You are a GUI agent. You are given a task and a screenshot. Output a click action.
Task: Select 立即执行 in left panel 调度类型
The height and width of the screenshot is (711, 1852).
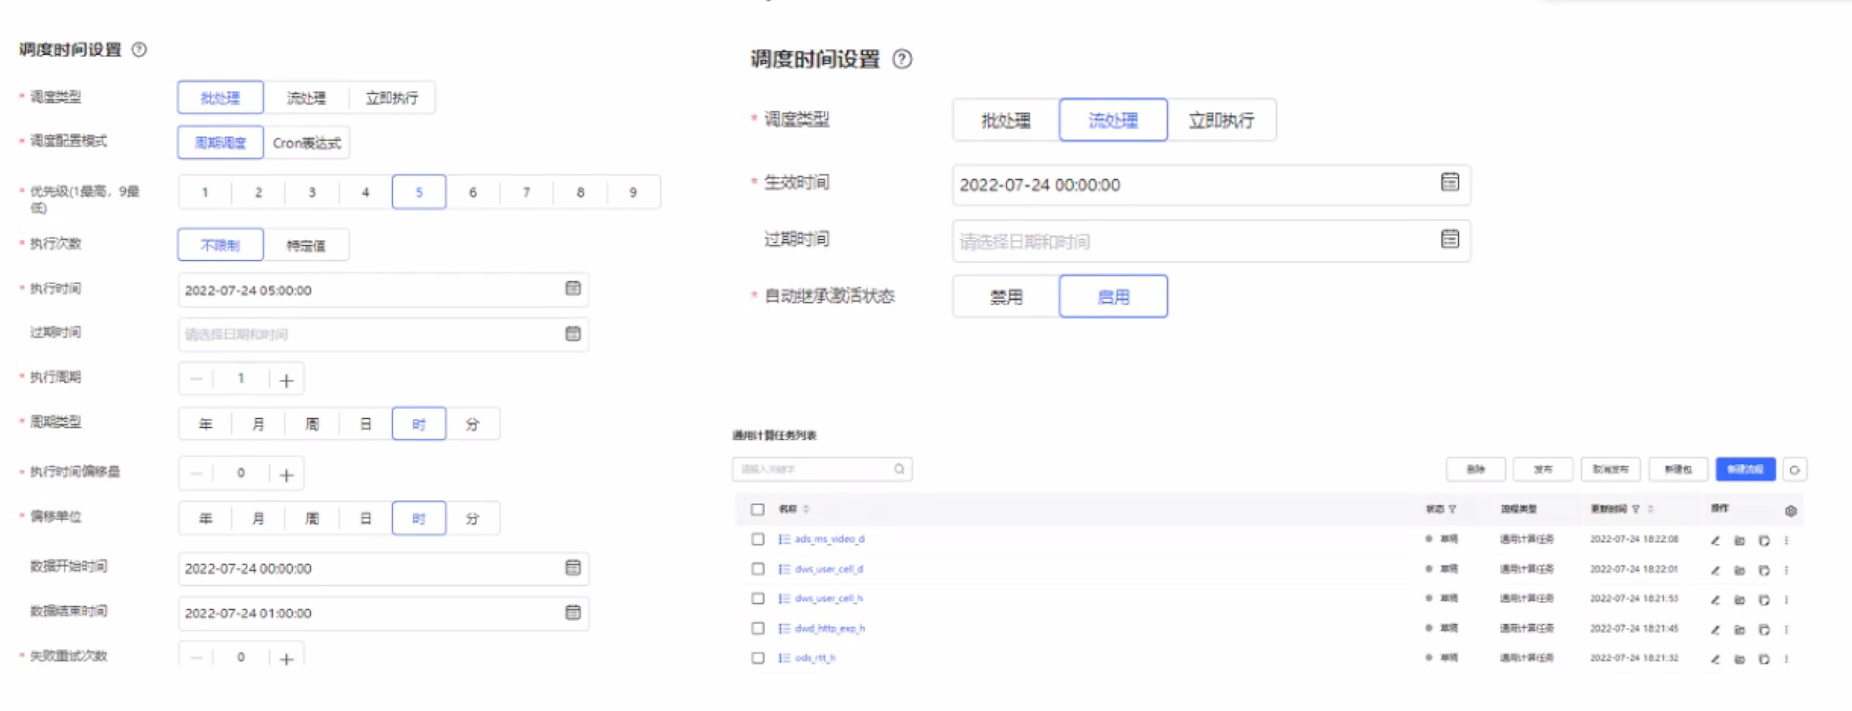pos(392,97)
